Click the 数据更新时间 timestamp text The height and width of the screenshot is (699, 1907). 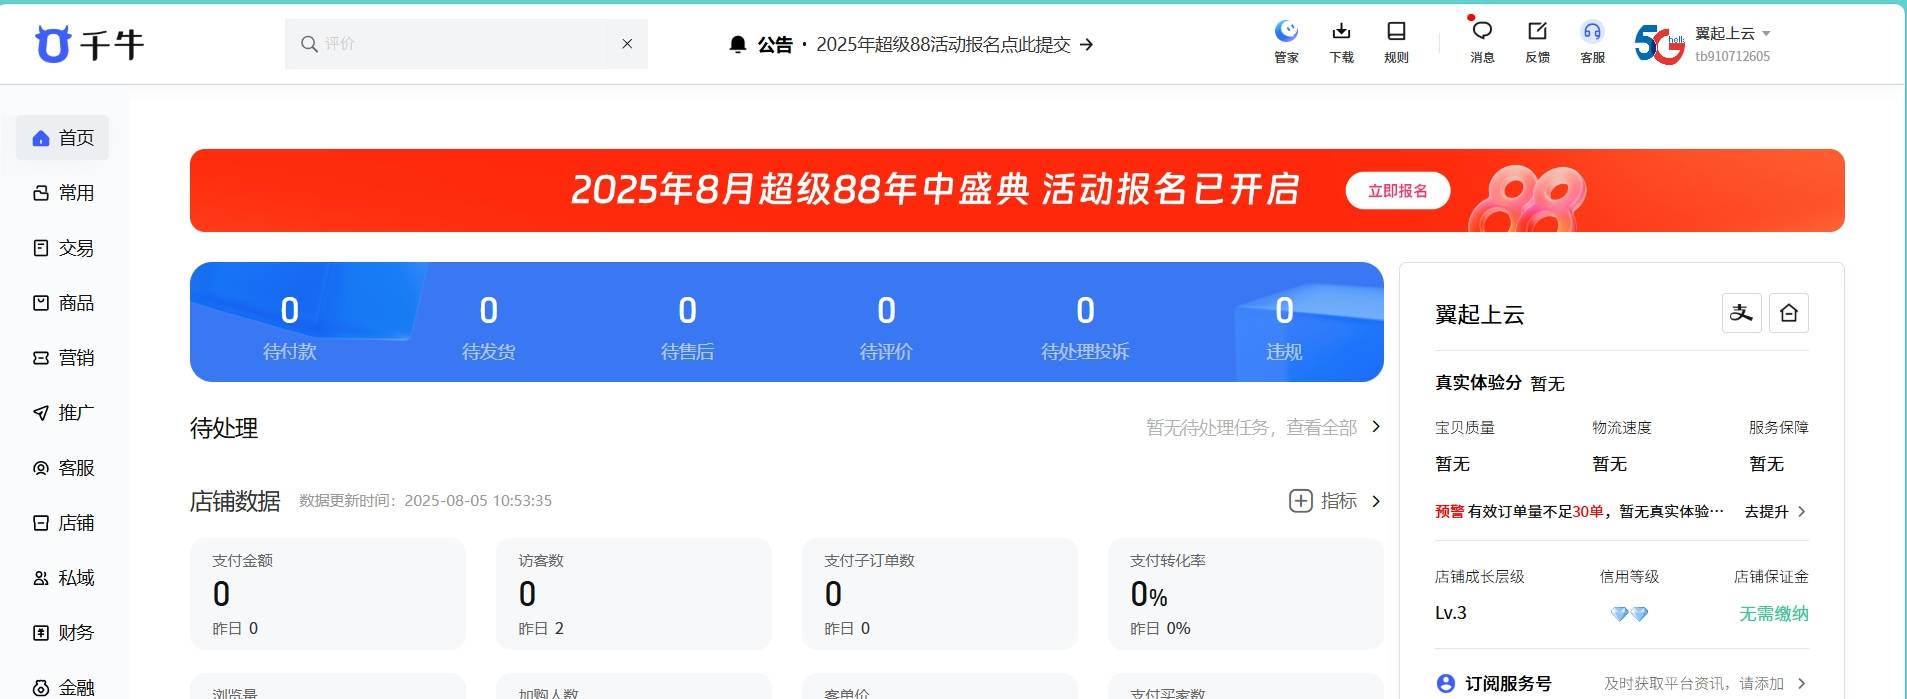[x=426, y=501]
